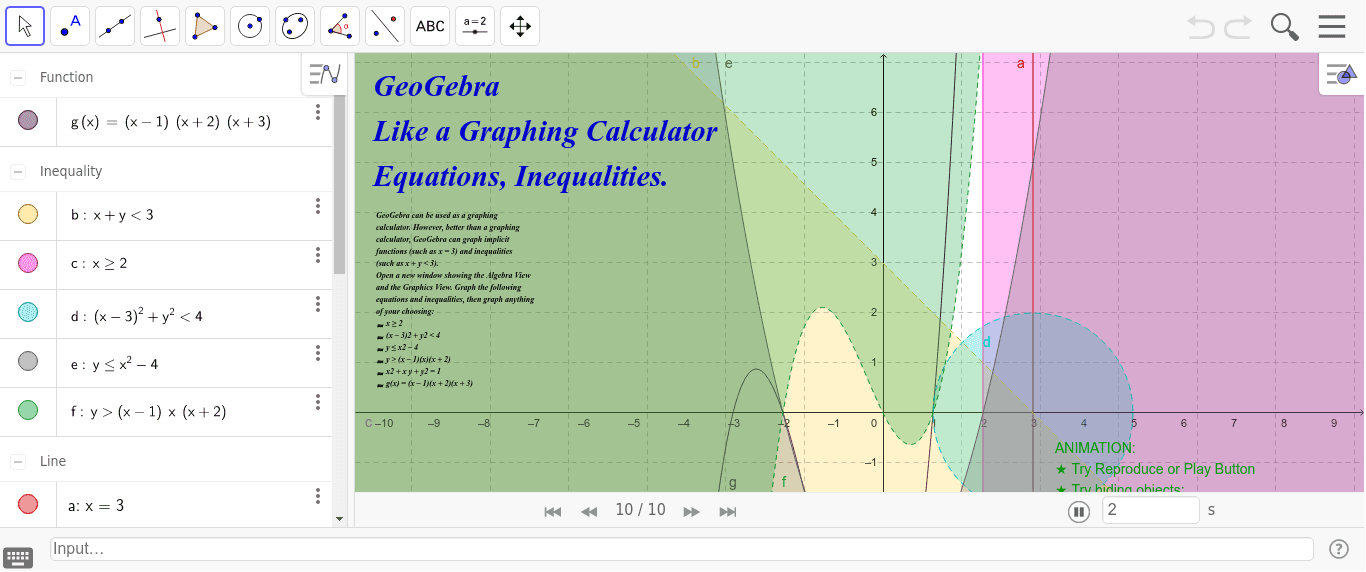Toggle visibility of line a: x=3
This screenshot has height=572, width=1366.
pyautogui.click(x=28, y=504)
